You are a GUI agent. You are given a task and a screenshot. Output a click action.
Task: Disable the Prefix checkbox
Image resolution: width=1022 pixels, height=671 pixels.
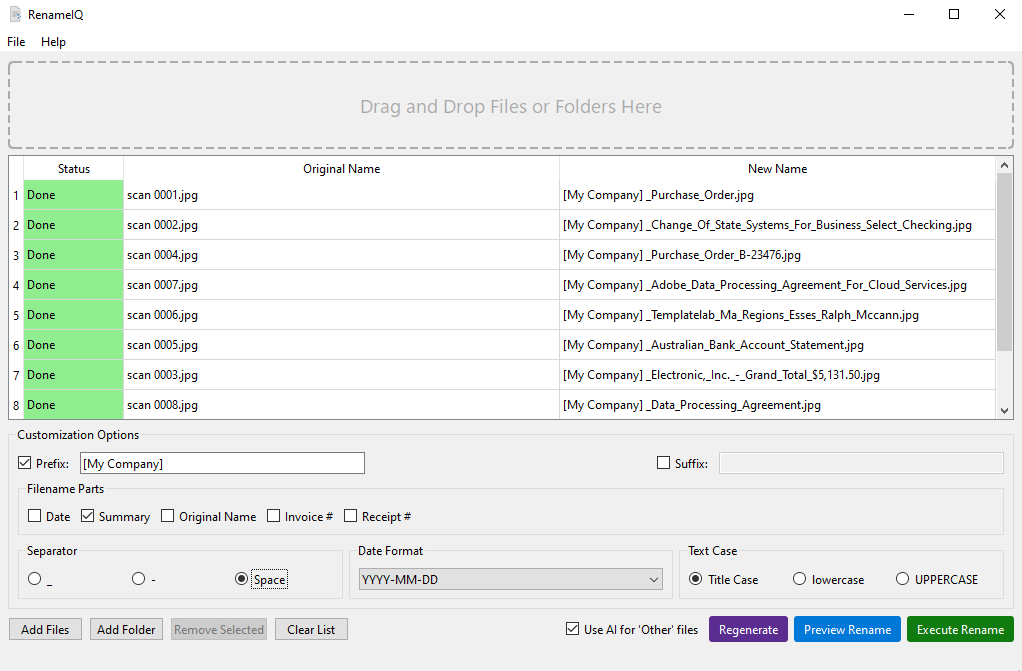click(x=25, y=463)
